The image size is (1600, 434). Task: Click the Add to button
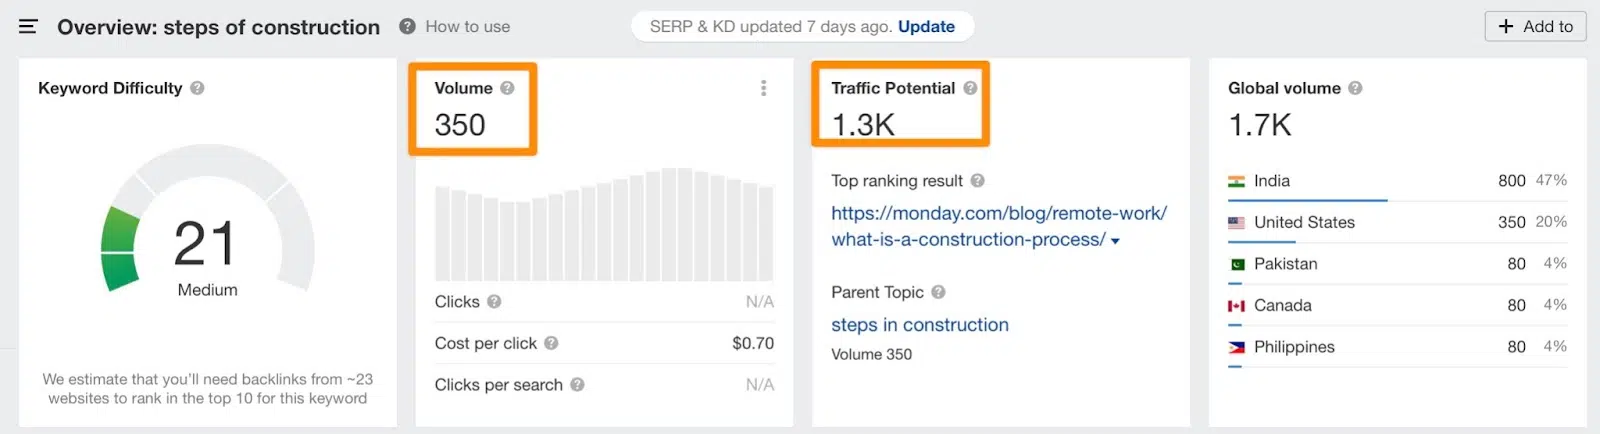coord(1535,27)
